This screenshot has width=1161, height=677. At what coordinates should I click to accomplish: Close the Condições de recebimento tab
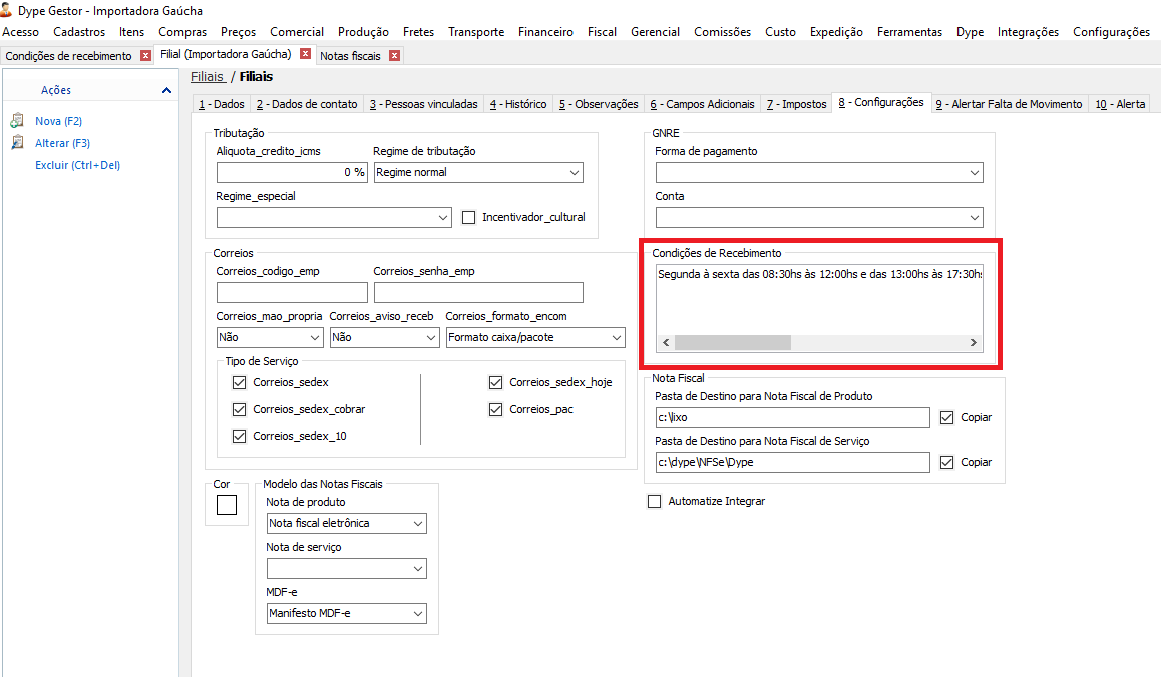pyautogui.click(x=145, y=56)
